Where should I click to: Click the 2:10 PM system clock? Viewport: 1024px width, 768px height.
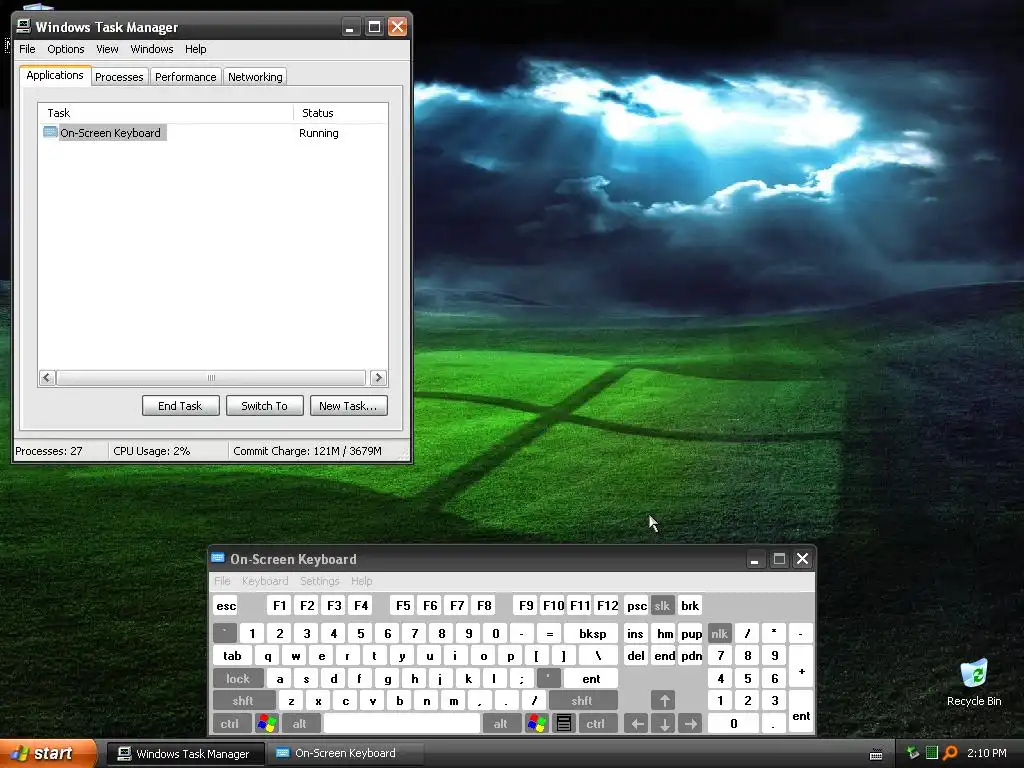pos(986,753)
